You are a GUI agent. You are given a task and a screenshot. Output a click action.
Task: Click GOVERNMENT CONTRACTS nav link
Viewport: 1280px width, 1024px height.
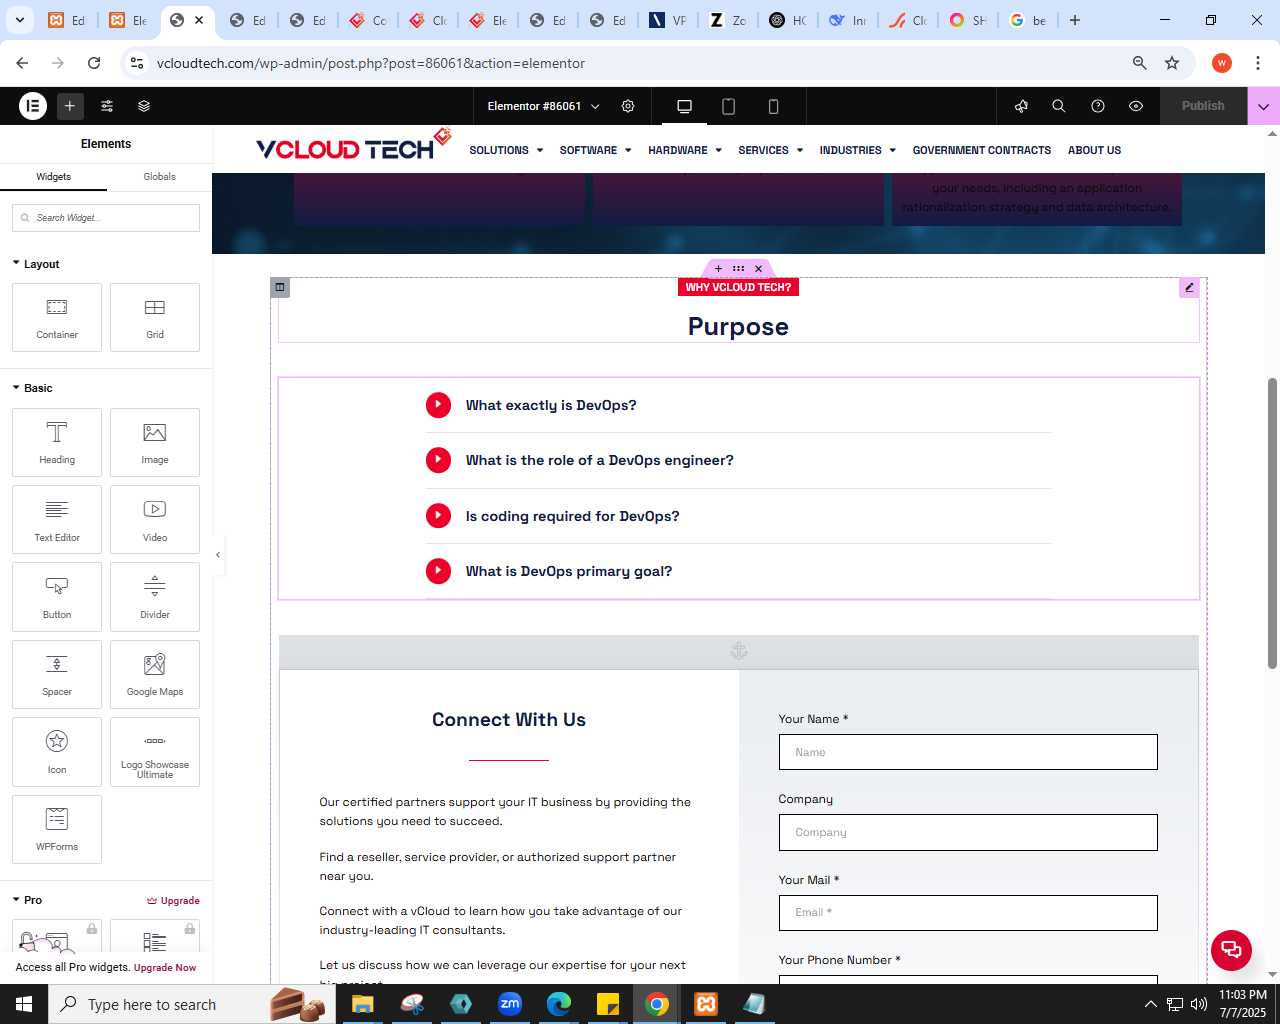[x=981, y=150]
